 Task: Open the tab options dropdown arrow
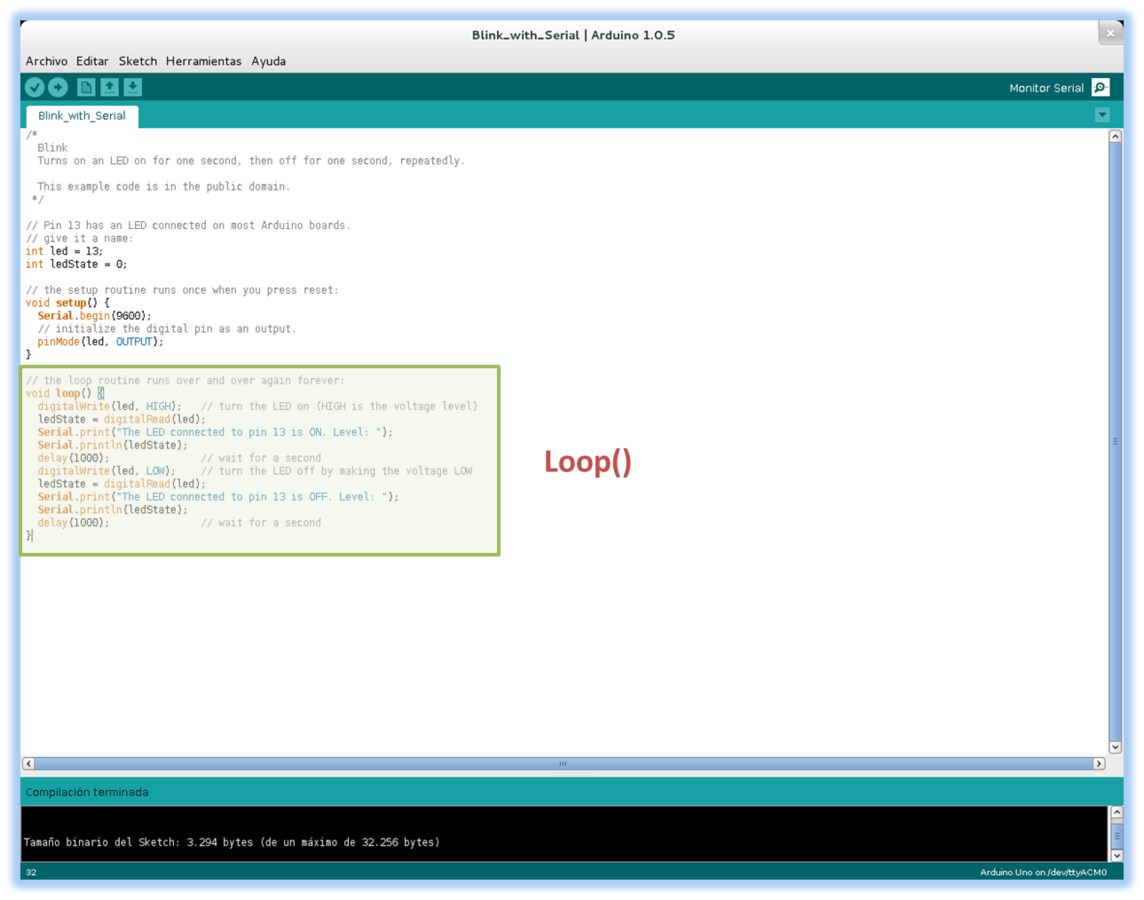coord(1102,115)
